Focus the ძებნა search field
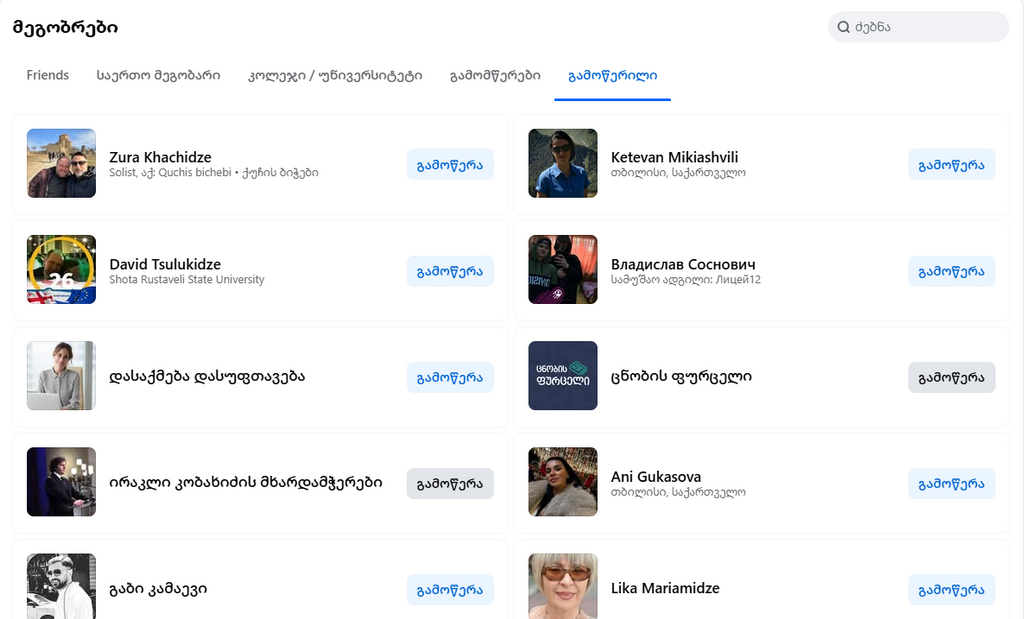The height and width of the screenshot is (619, 1024). [918, 27]
